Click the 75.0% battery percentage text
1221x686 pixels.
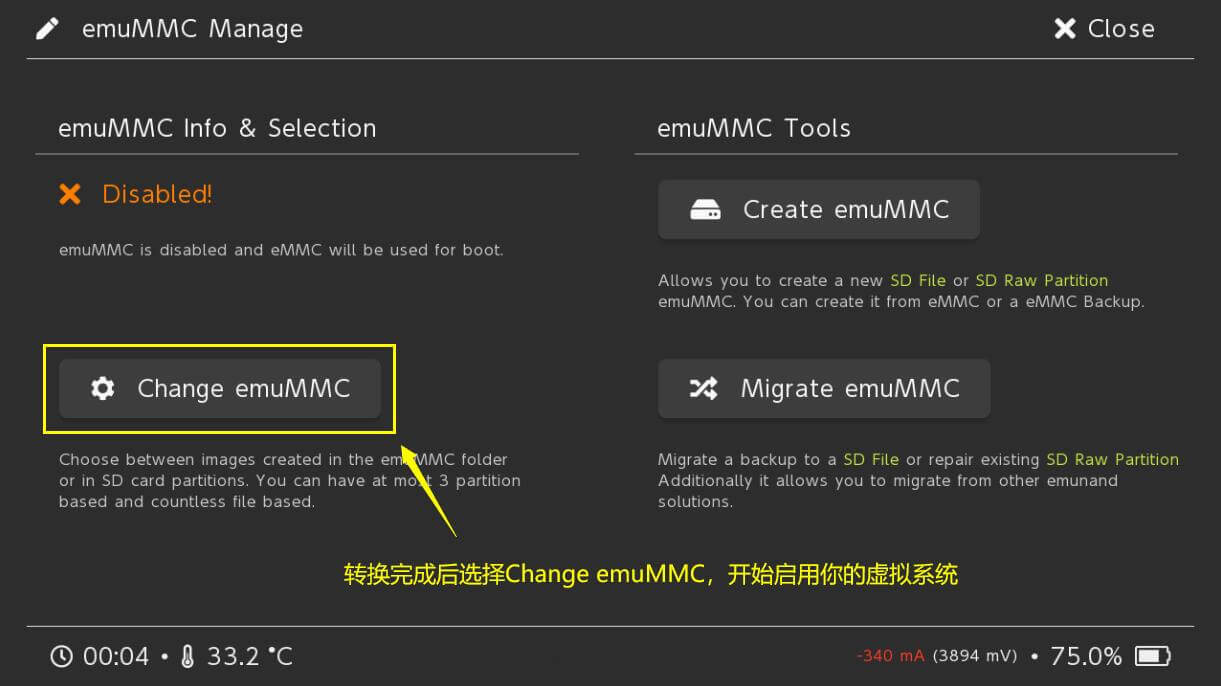pyautogui.click(x=1086, y=656)
